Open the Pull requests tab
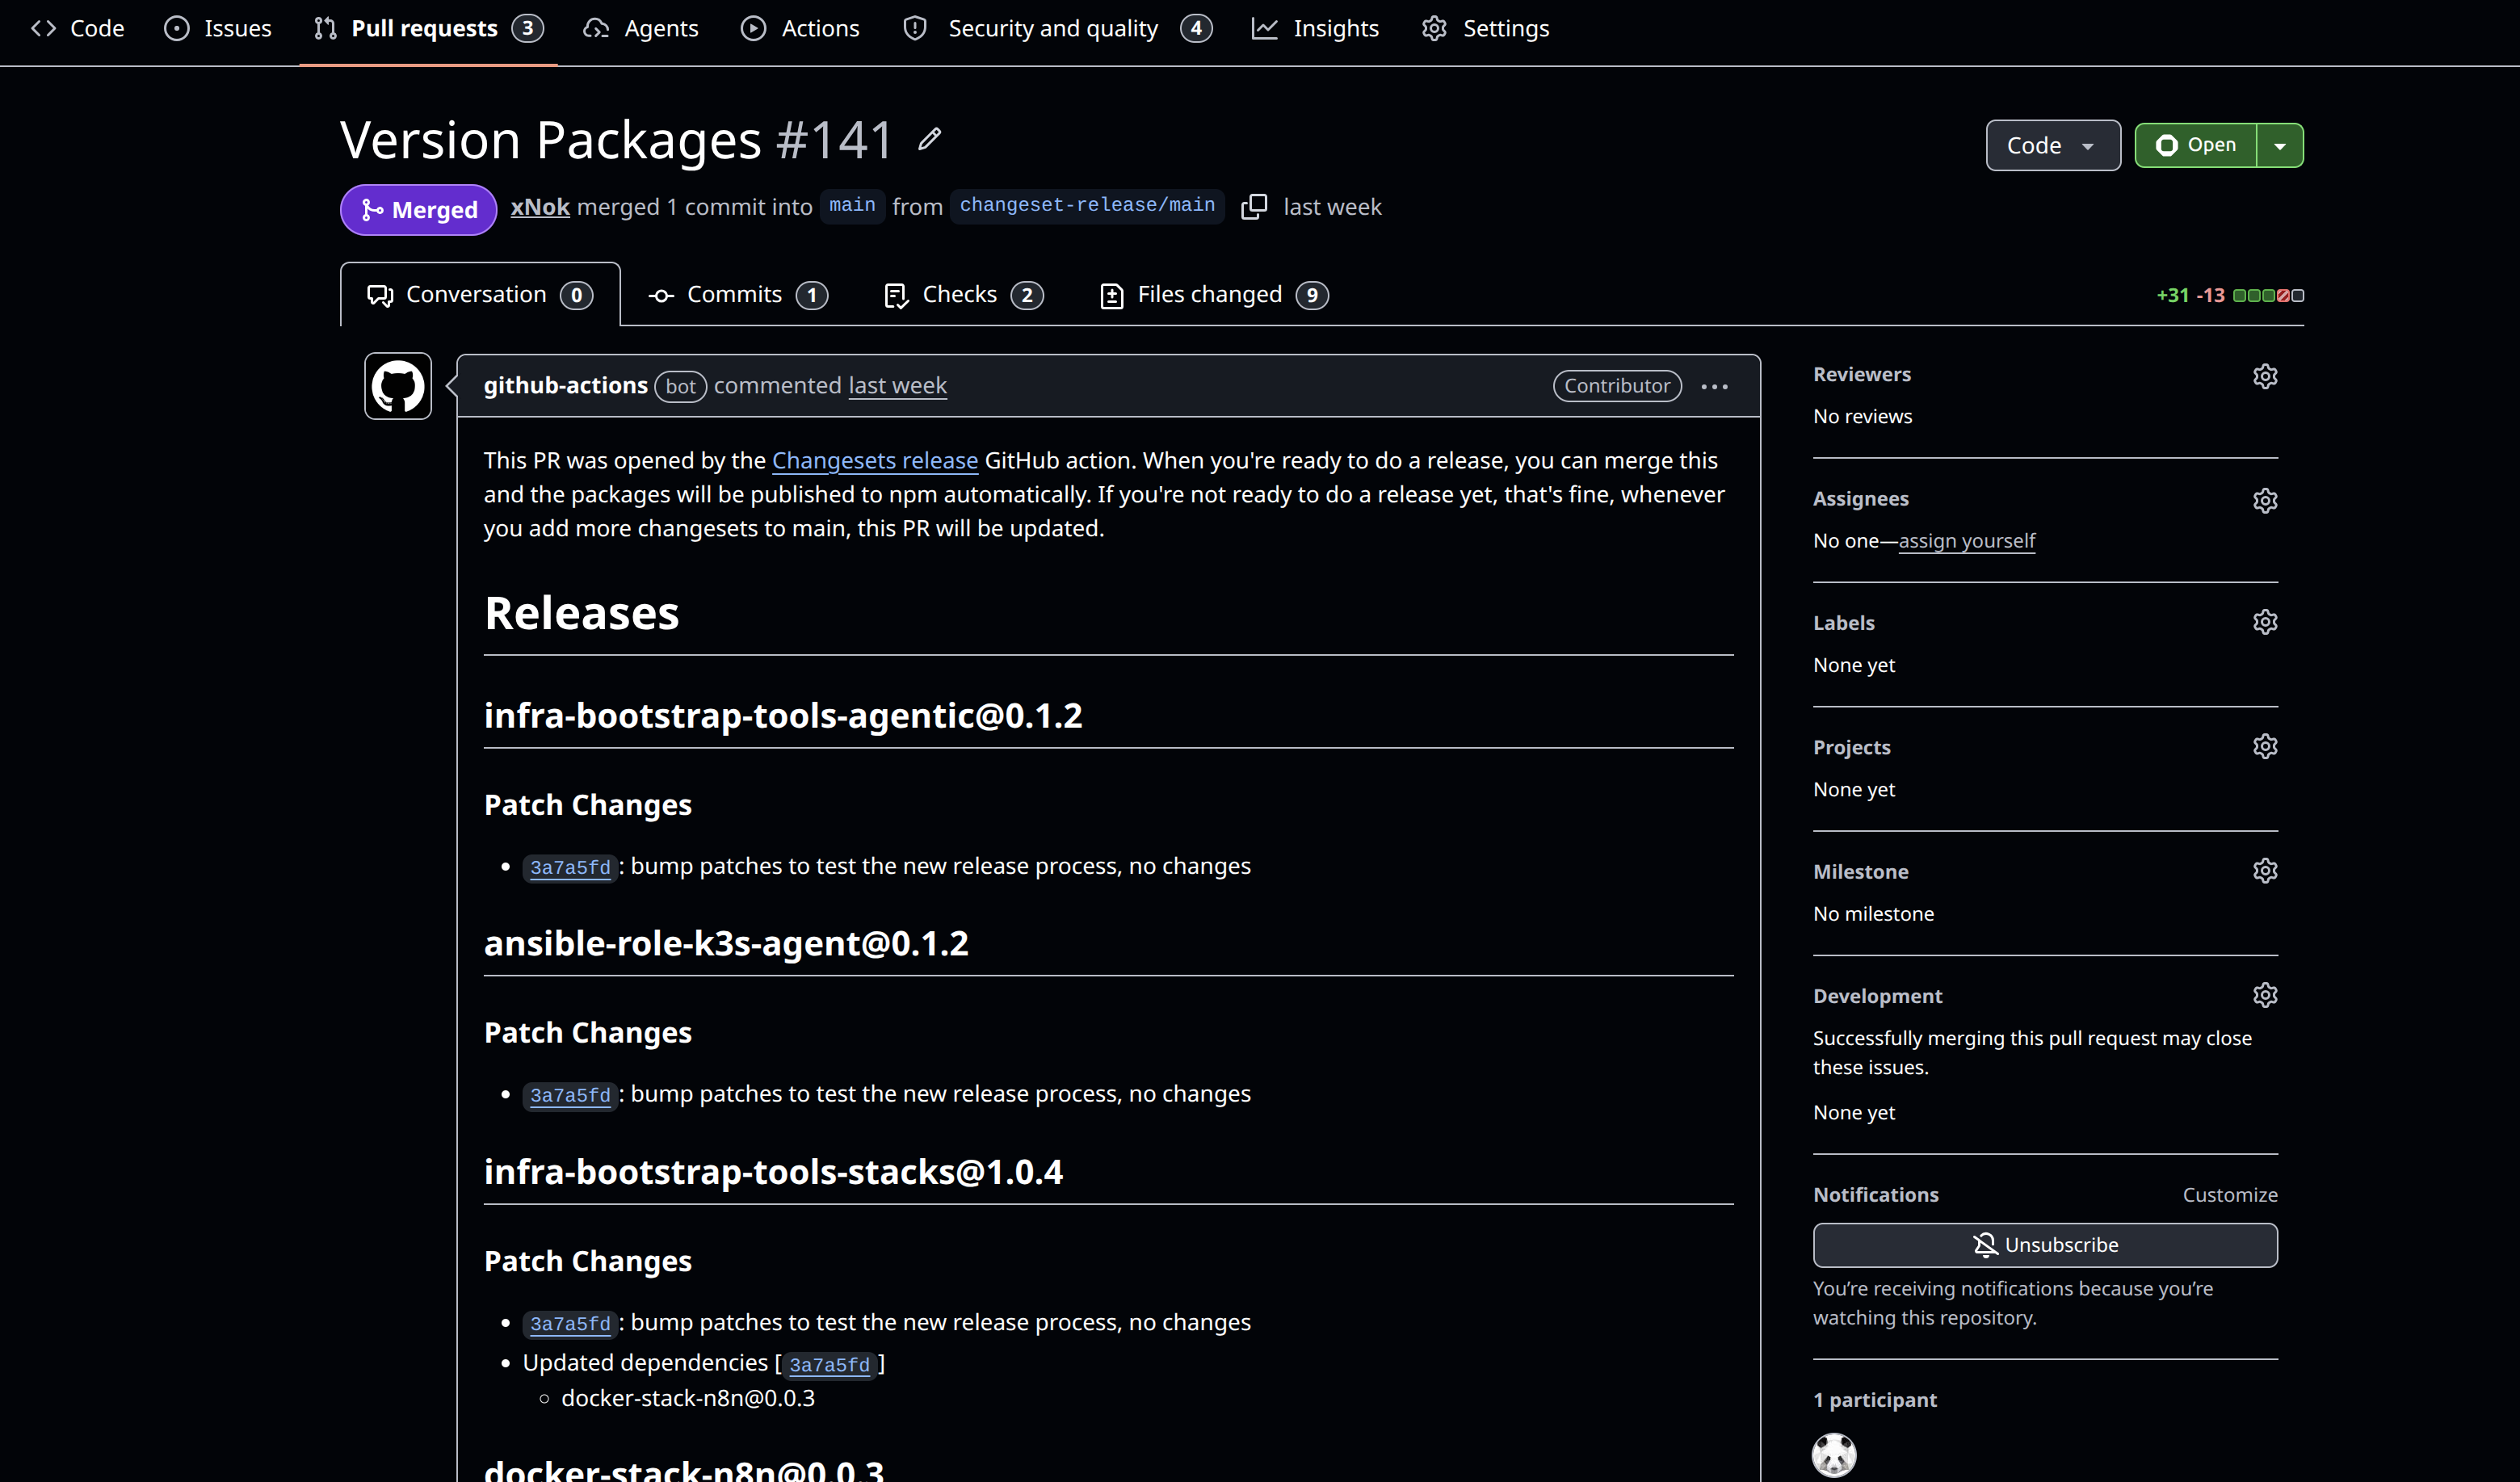Viewport: 2520px width, 1482px height. (x=428, y=29)
